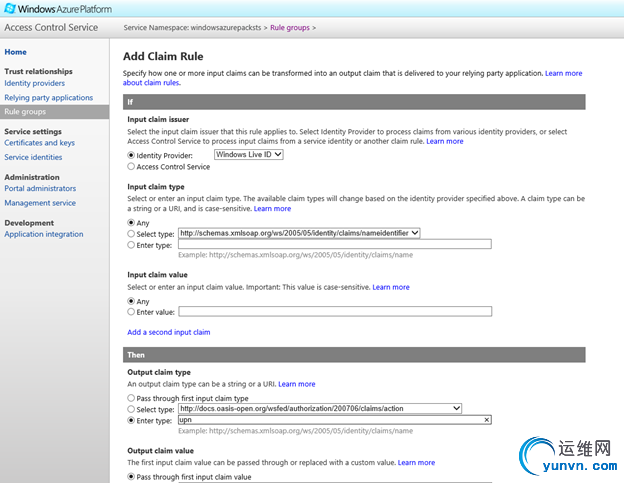Select the Enter value radio button
The image size is (624, 483).
pyautogui.click(x=131, y=312)
